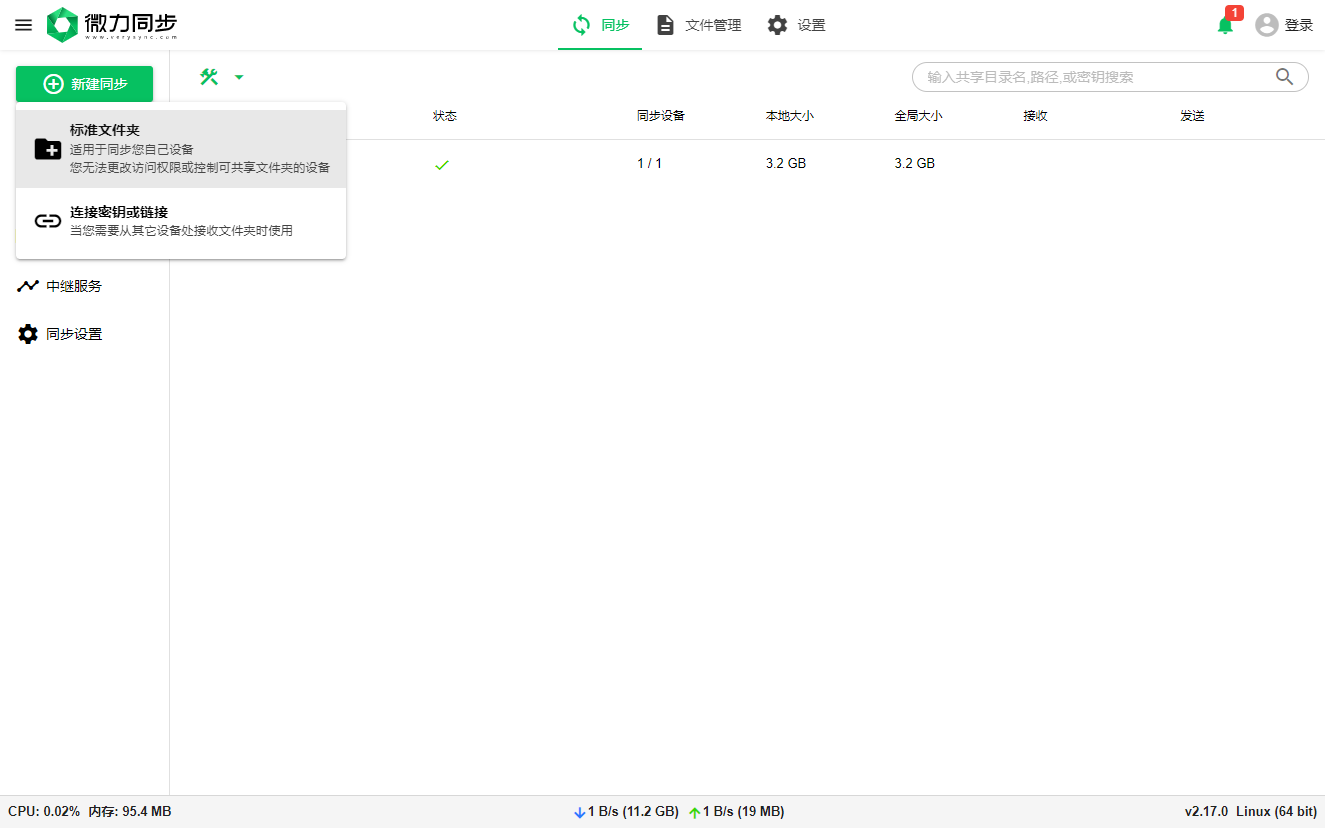Screen dimensions: 1325x828
Task: Click the add-folder icon in 标准文件夹
Action: [x=48, y=149]
